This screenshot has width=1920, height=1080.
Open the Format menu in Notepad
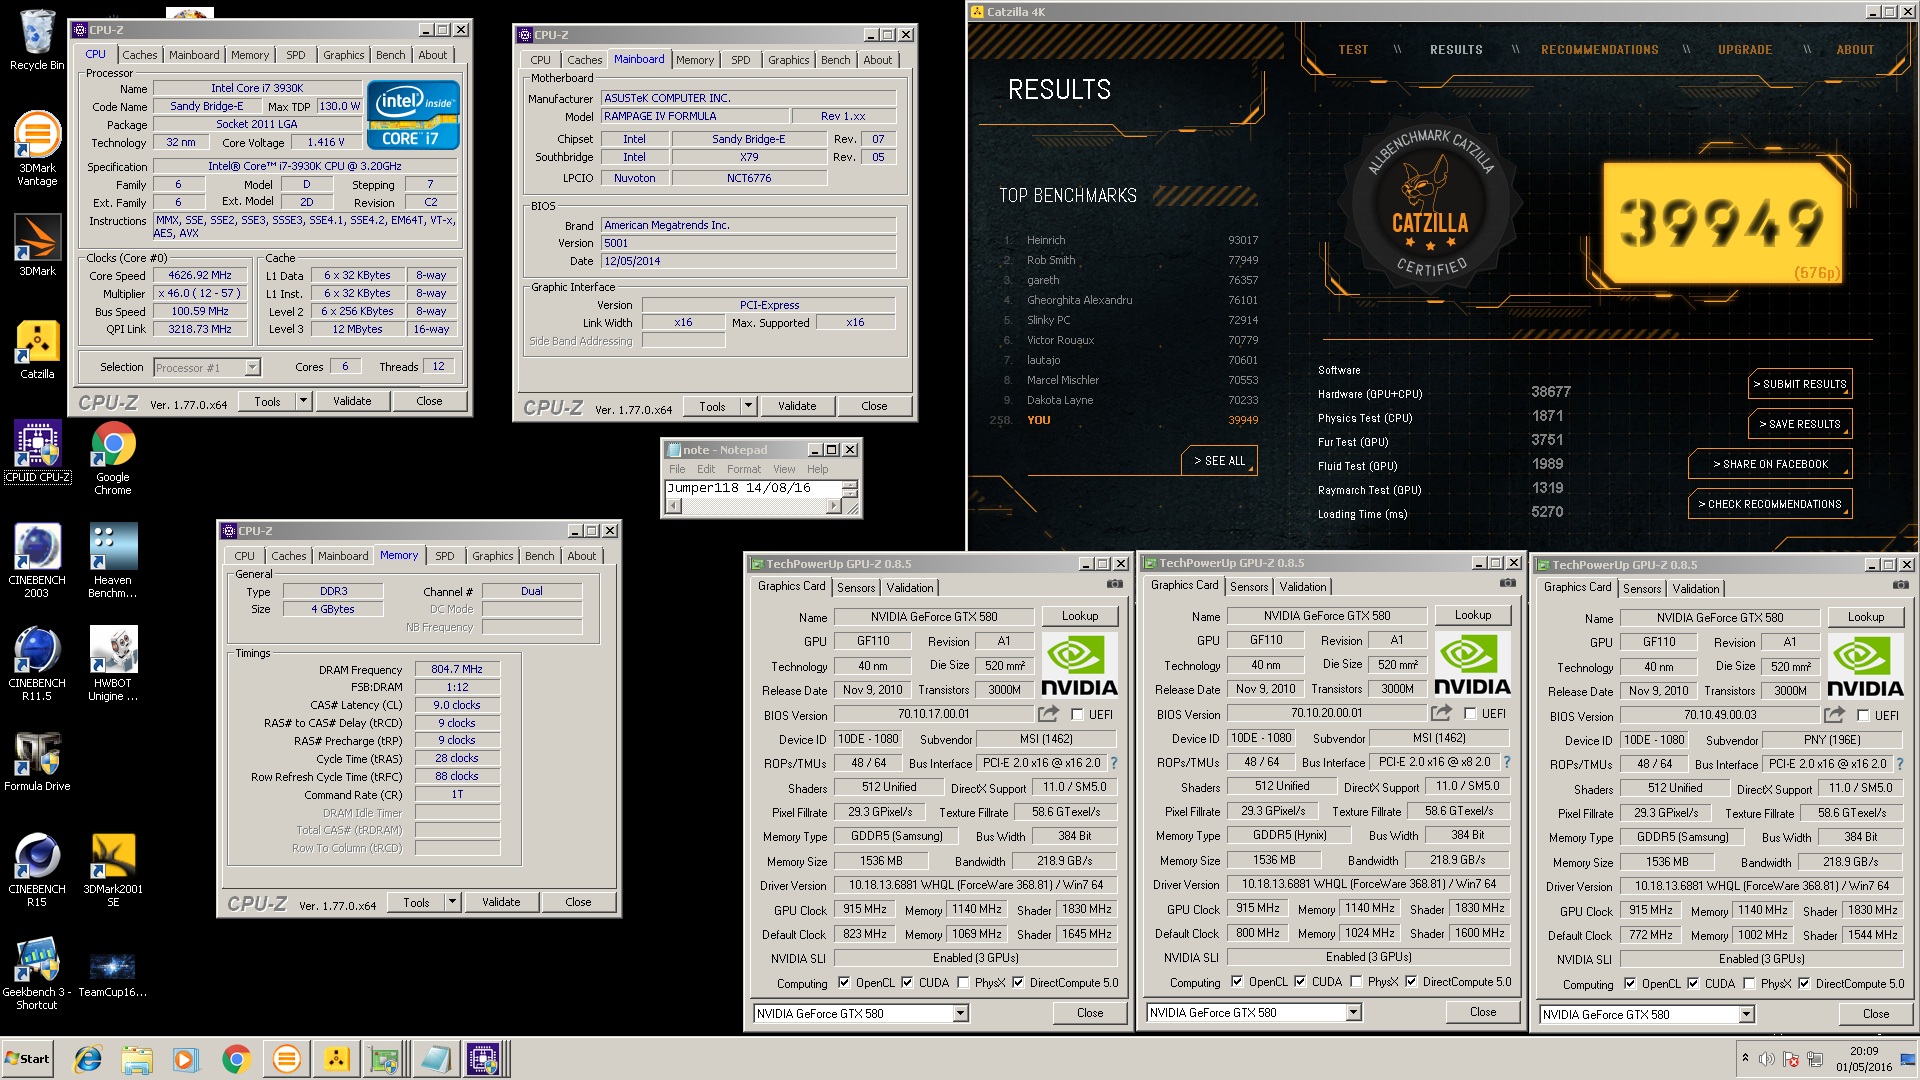pyautogui.click(x=743, y=469)
